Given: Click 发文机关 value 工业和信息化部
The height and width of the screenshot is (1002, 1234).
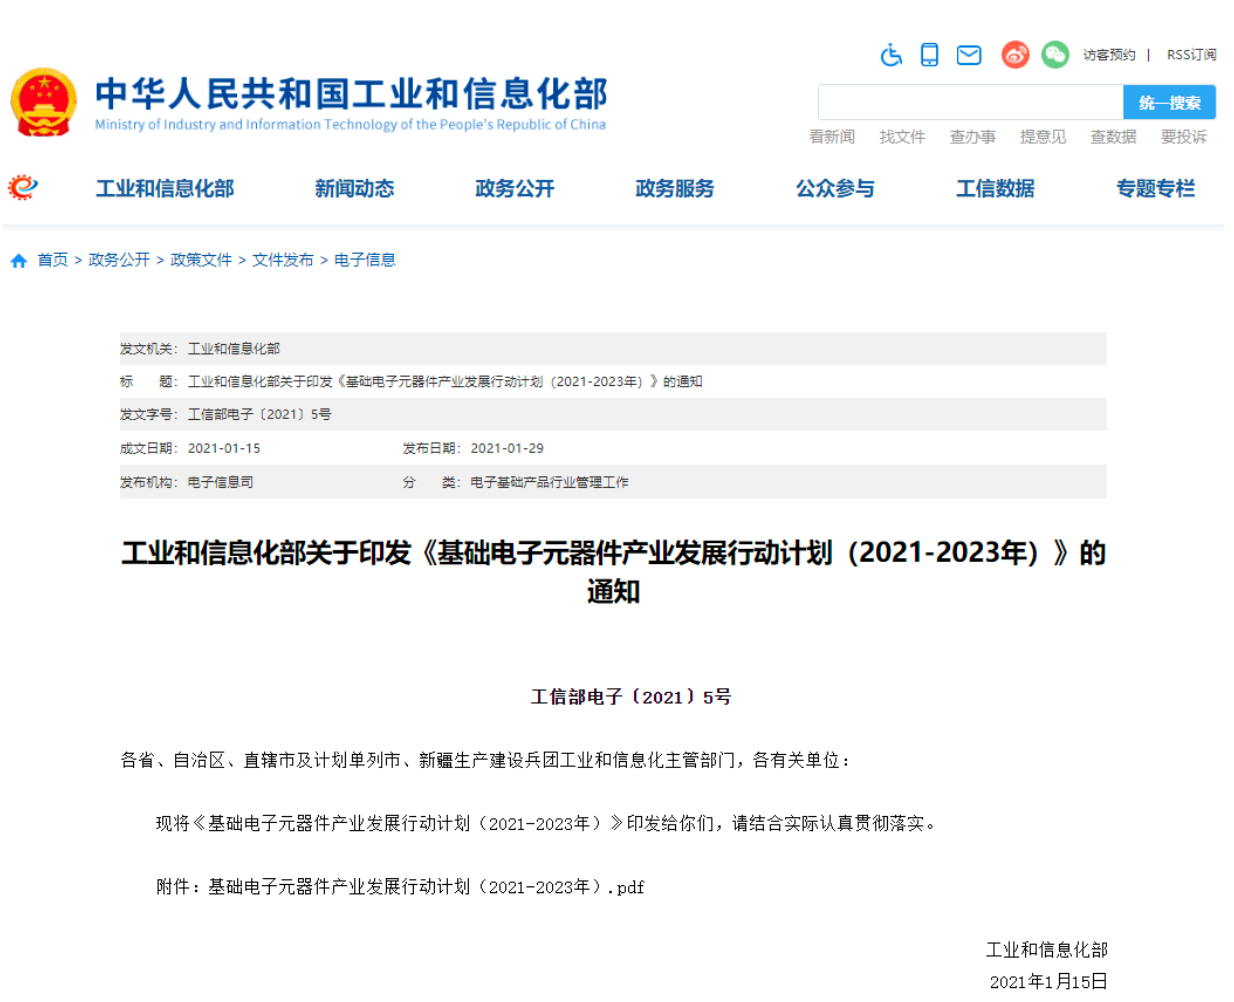Looking at the screenshot, I should (x=234, y=348).
